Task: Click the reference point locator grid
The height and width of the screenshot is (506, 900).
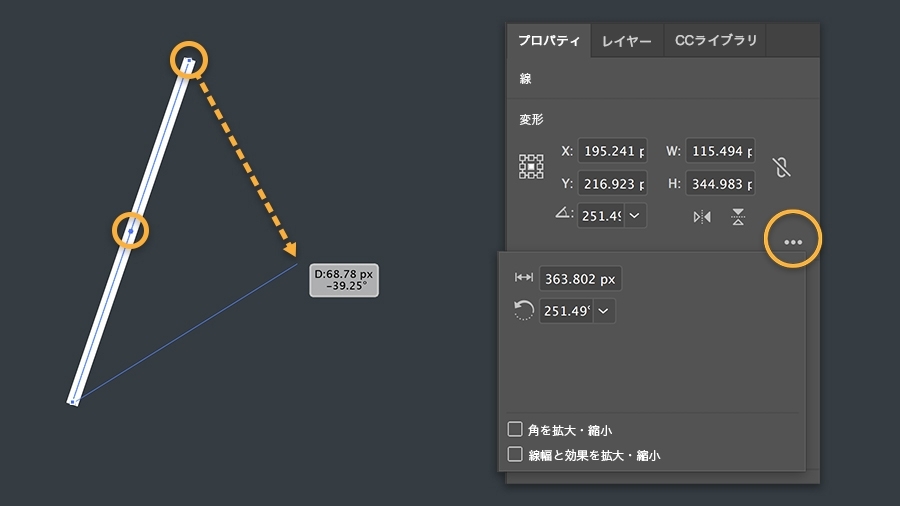Action: coord(531,167)
